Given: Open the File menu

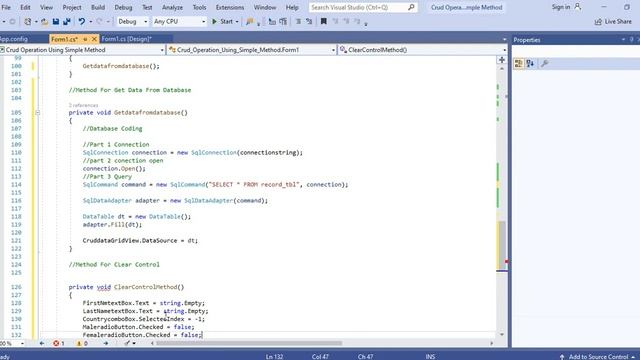Looking at the screenshot, I should point(6,7).
